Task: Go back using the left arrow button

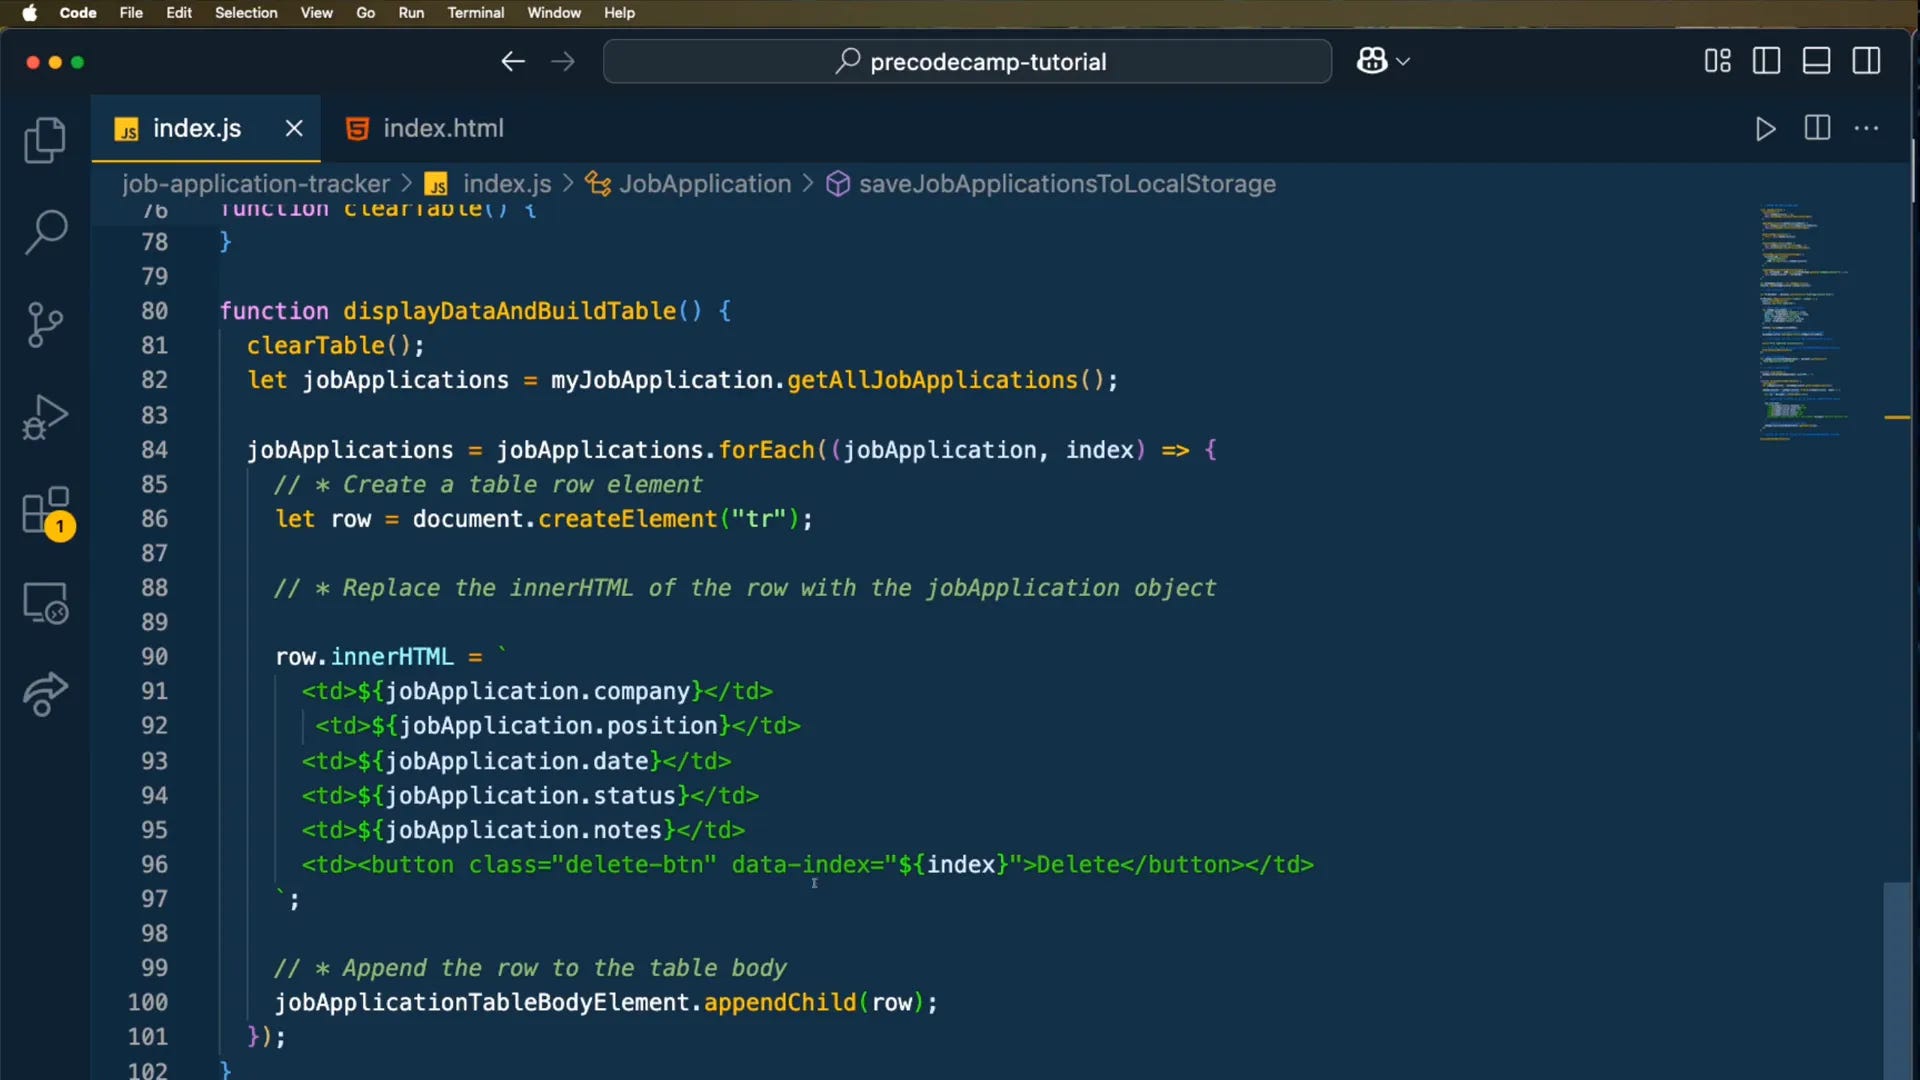Action: (x=513, y=62)
